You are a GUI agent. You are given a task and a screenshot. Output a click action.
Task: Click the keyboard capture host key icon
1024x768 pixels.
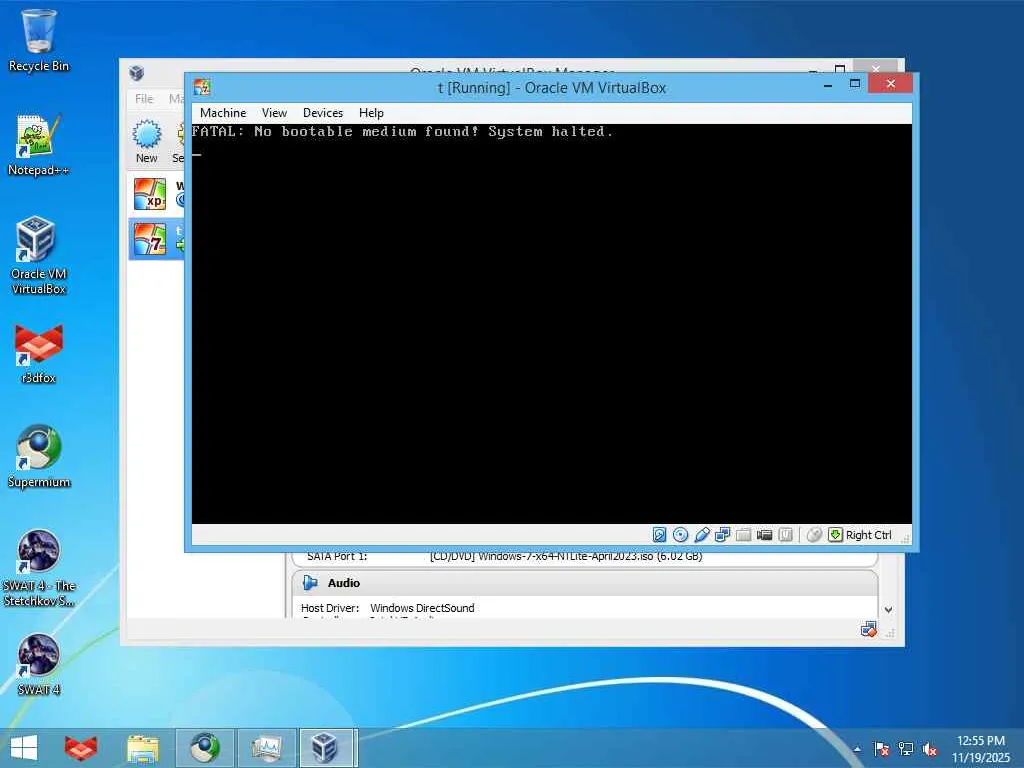tap(835, 535)
